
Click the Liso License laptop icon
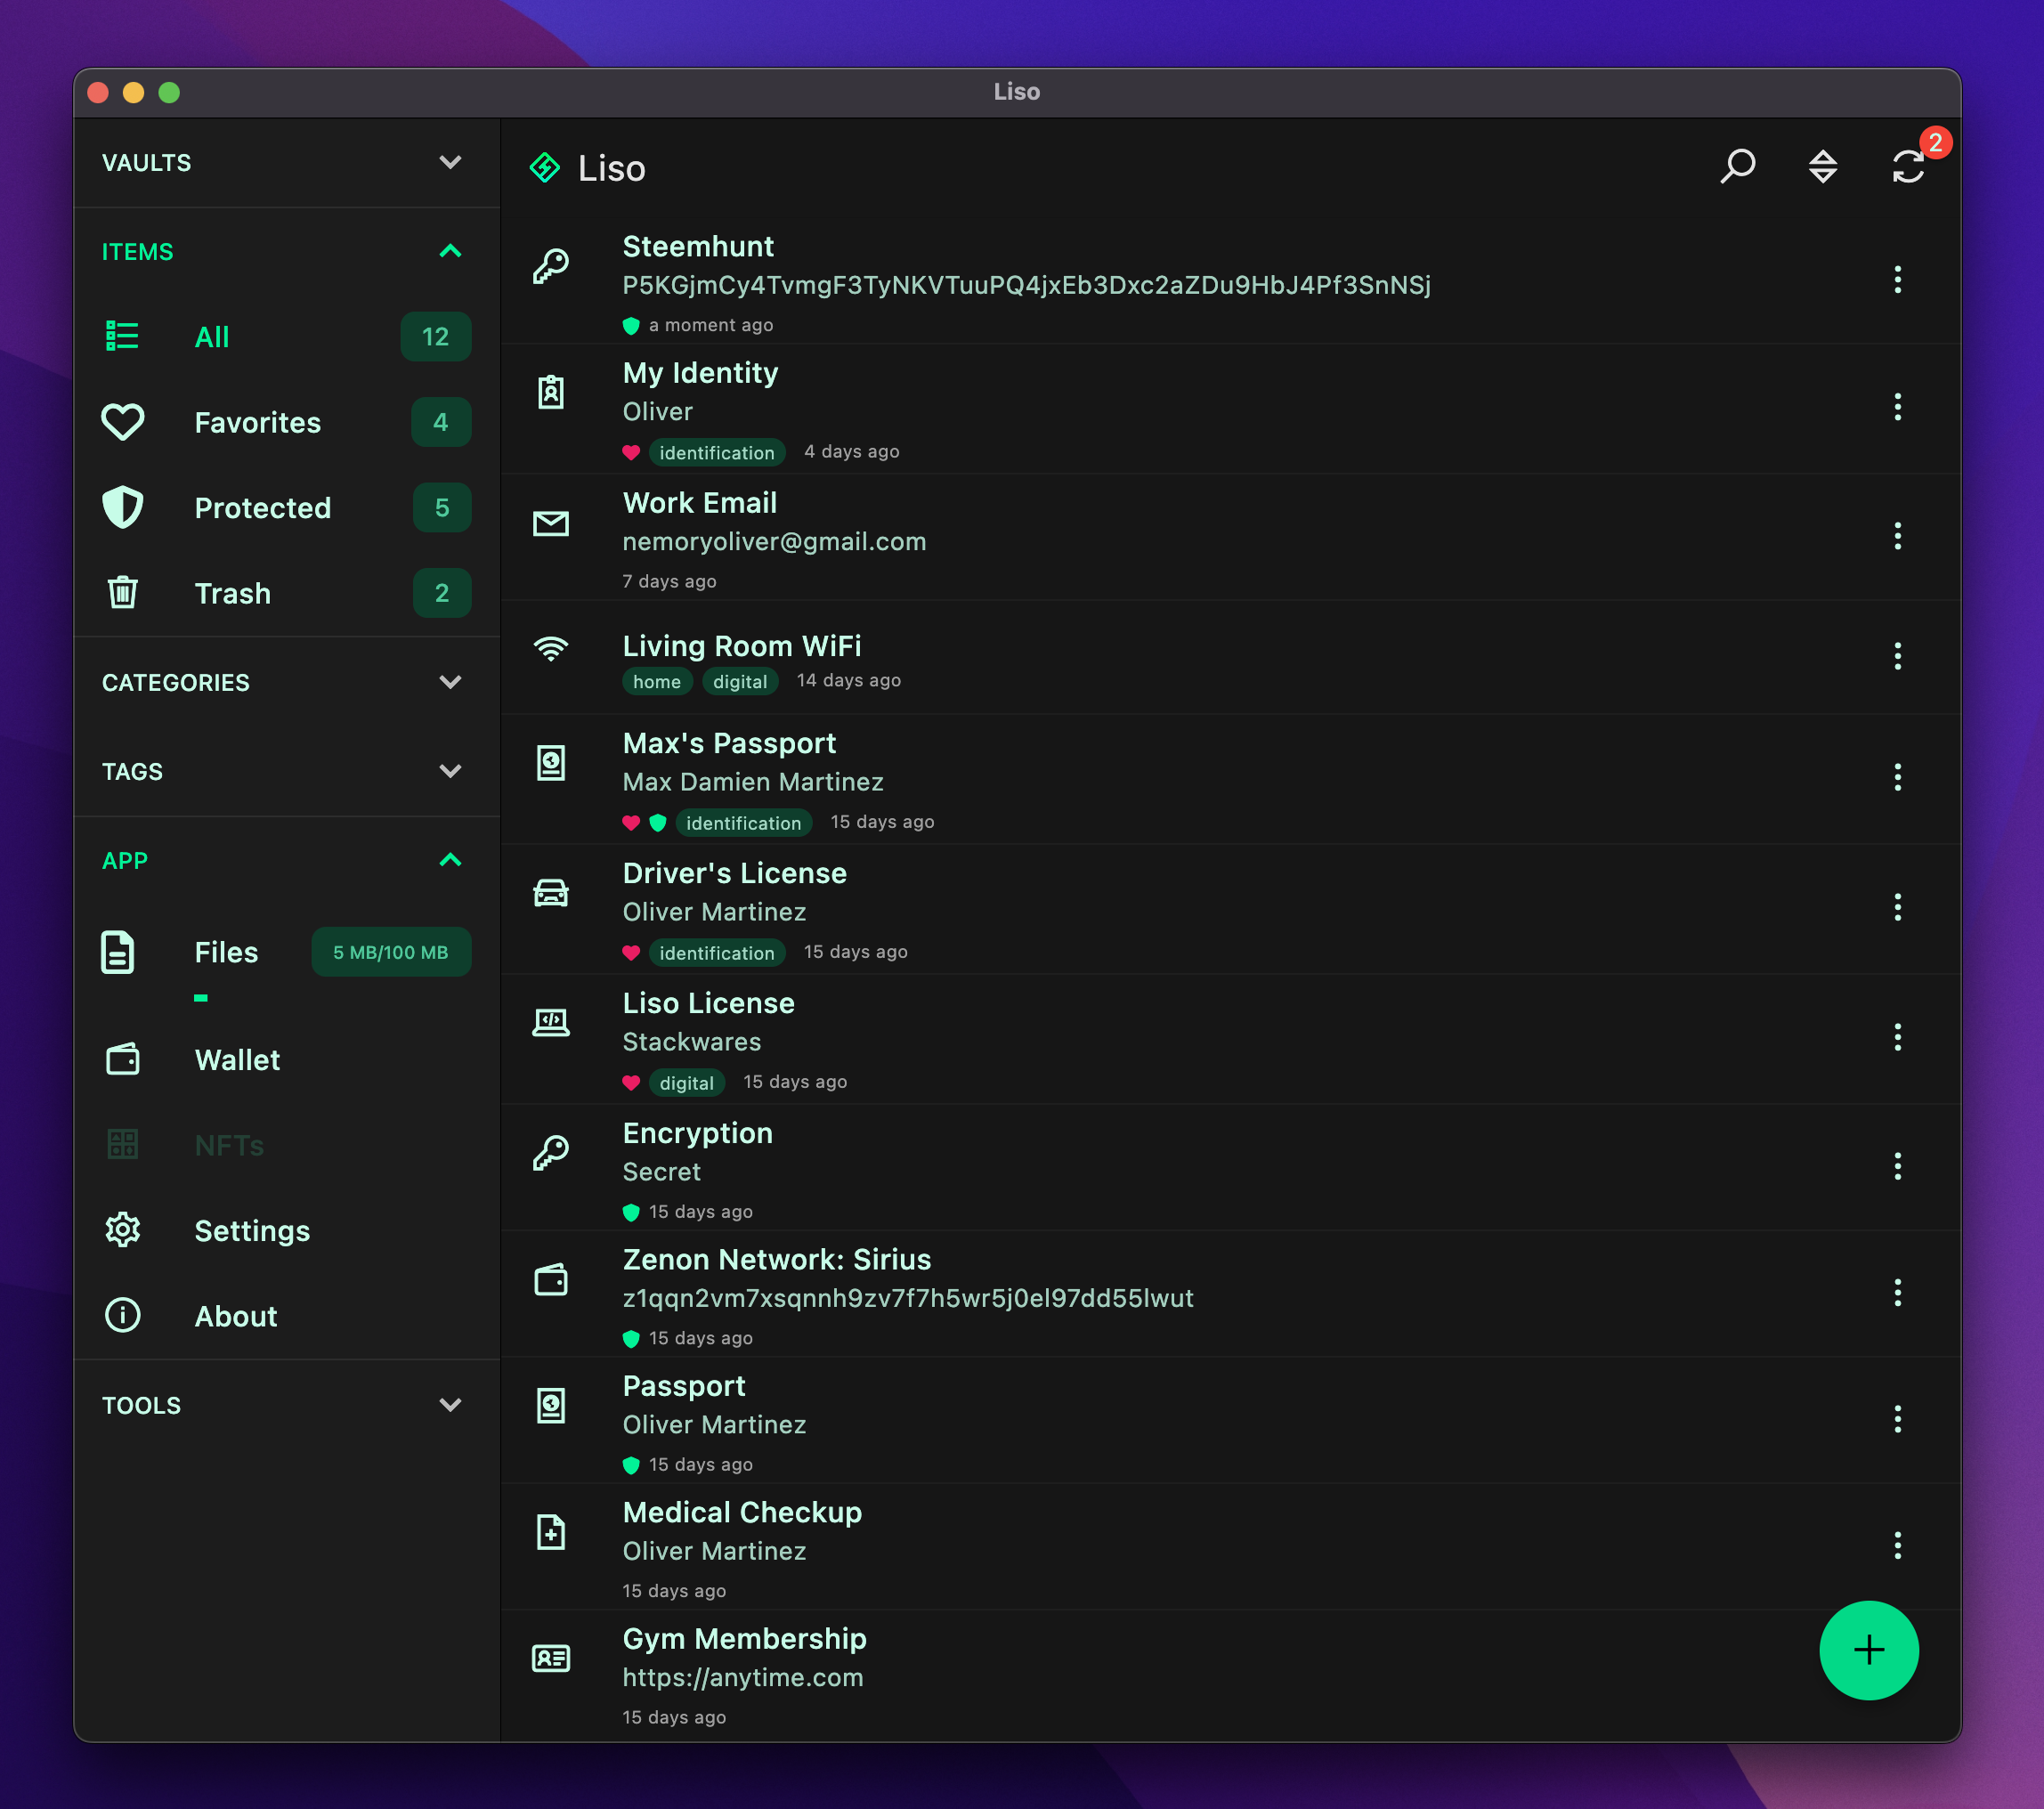point(551,1022)
